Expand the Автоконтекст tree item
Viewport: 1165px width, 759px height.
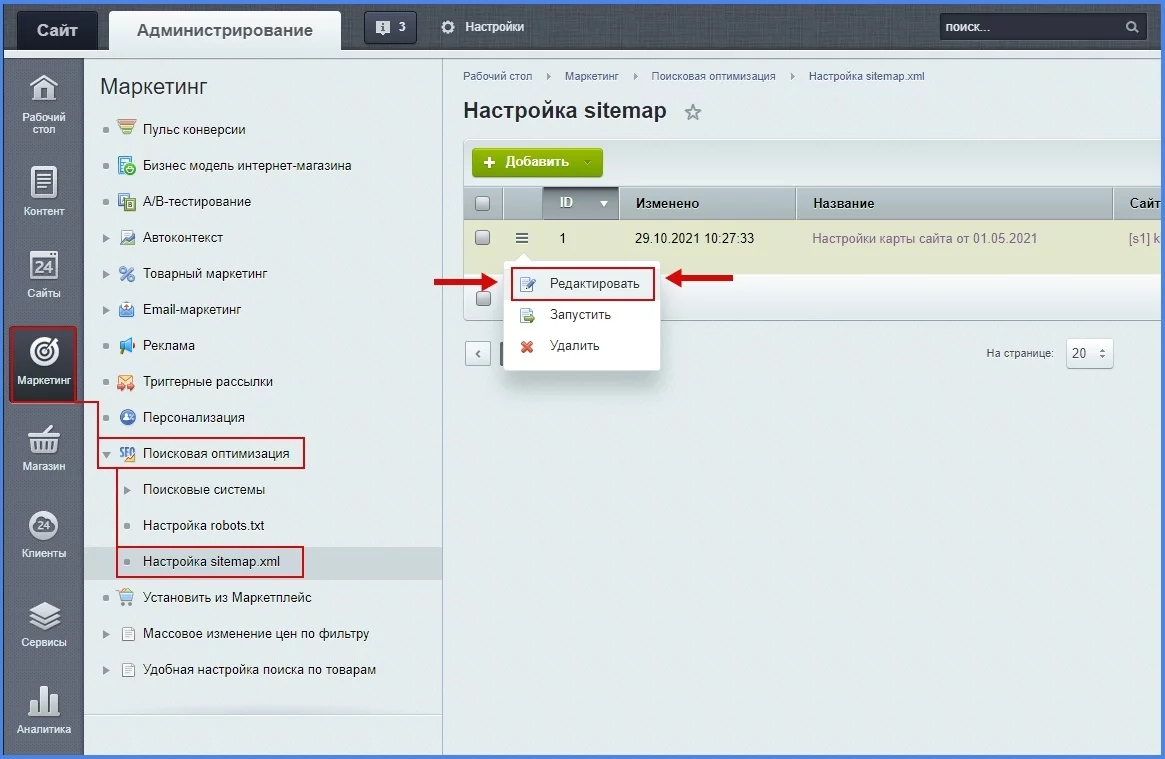(107, 238)
